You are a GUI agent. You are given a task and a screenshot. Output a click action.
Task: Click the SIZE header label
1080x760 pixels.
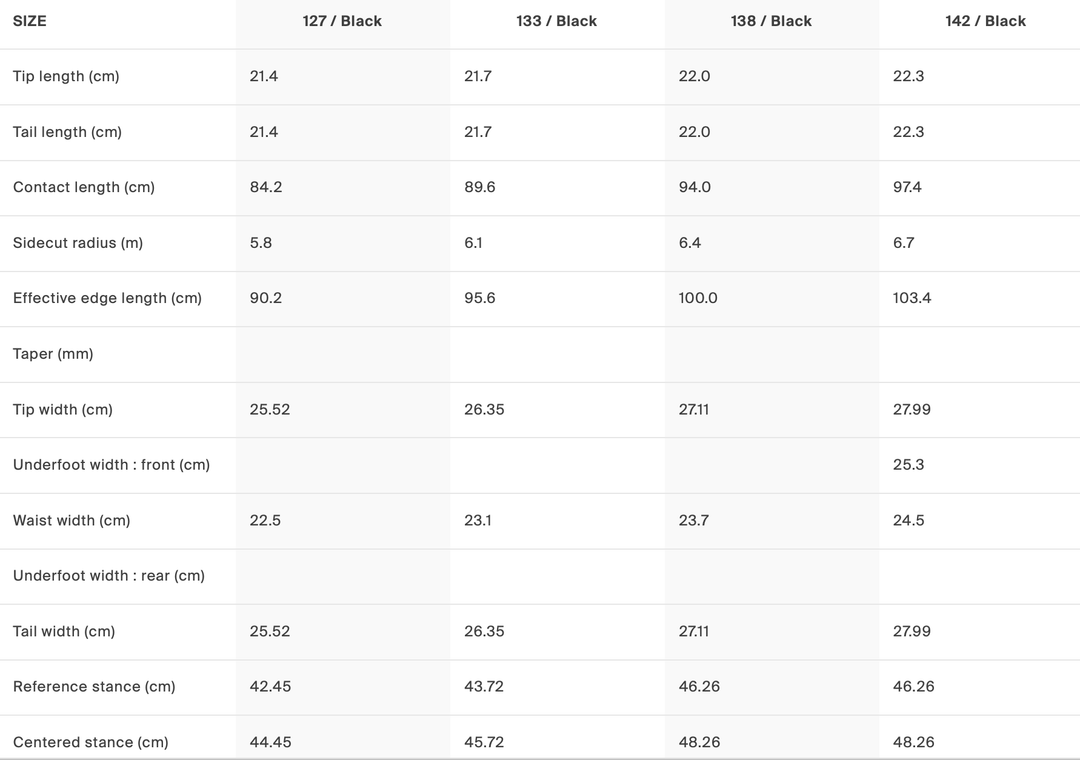pyautogui.click(x=30, y=21)
